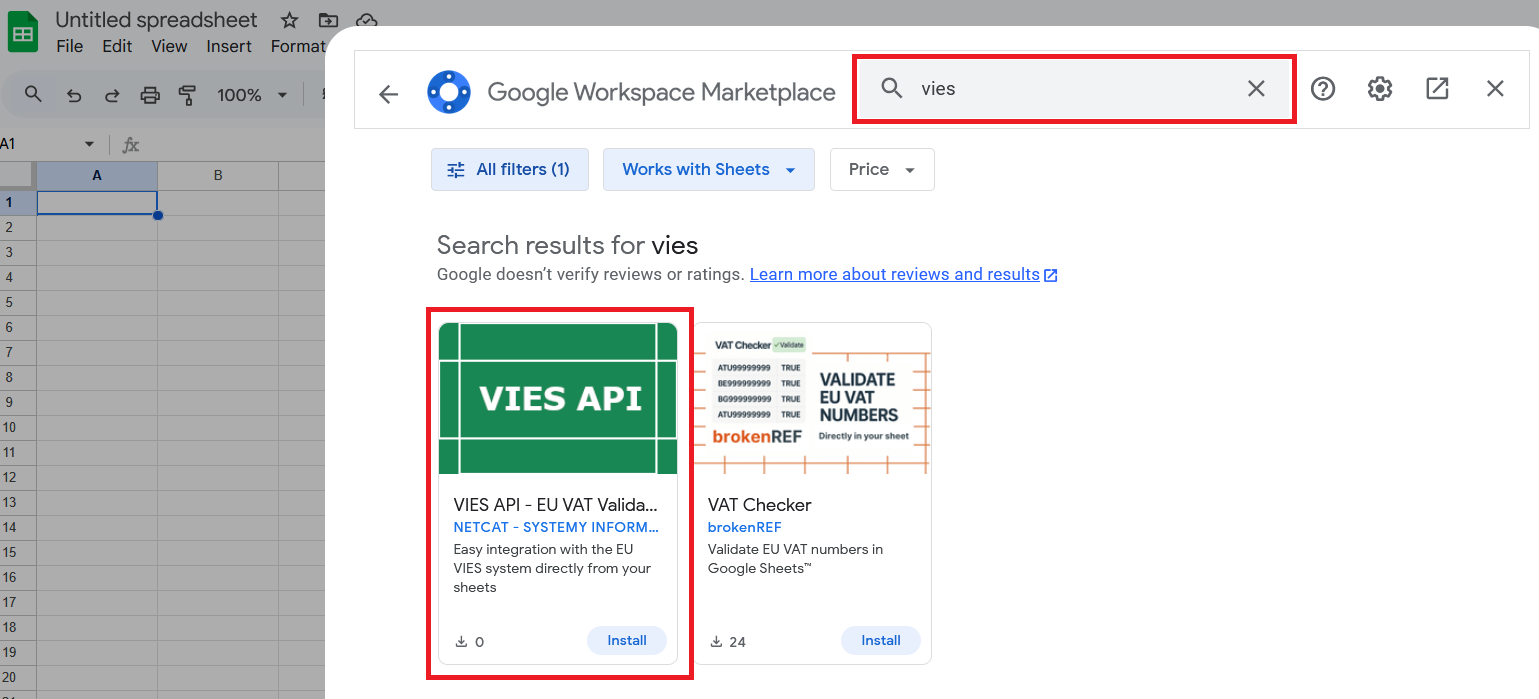This screenshot has height=699, width=1539.
Task: Open Marketplace in new window icon
Action: (x=1437, y=89)
